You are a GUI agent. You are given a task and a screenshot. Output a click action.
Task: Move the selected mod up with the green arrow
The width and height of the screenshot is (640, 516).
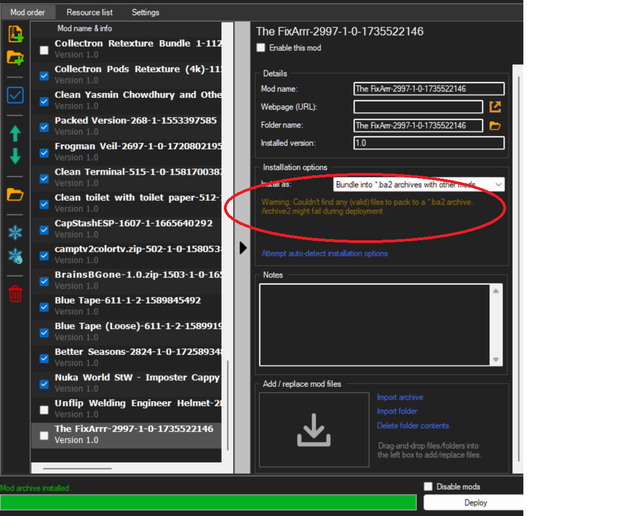pos(16,133)
